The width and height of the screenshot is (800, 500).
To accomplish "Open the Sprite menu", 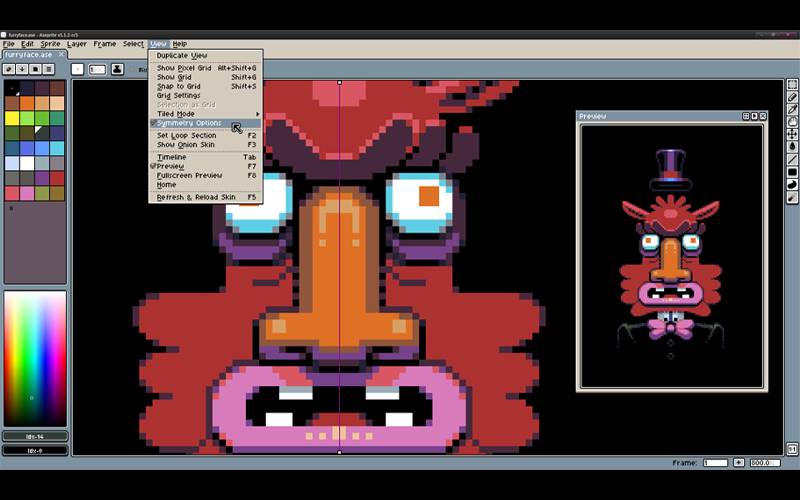I will 50,44.
